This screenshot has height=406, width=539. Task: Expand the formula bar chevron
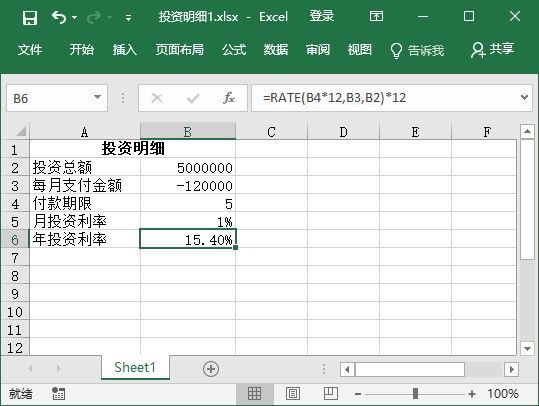coord(524,98)
